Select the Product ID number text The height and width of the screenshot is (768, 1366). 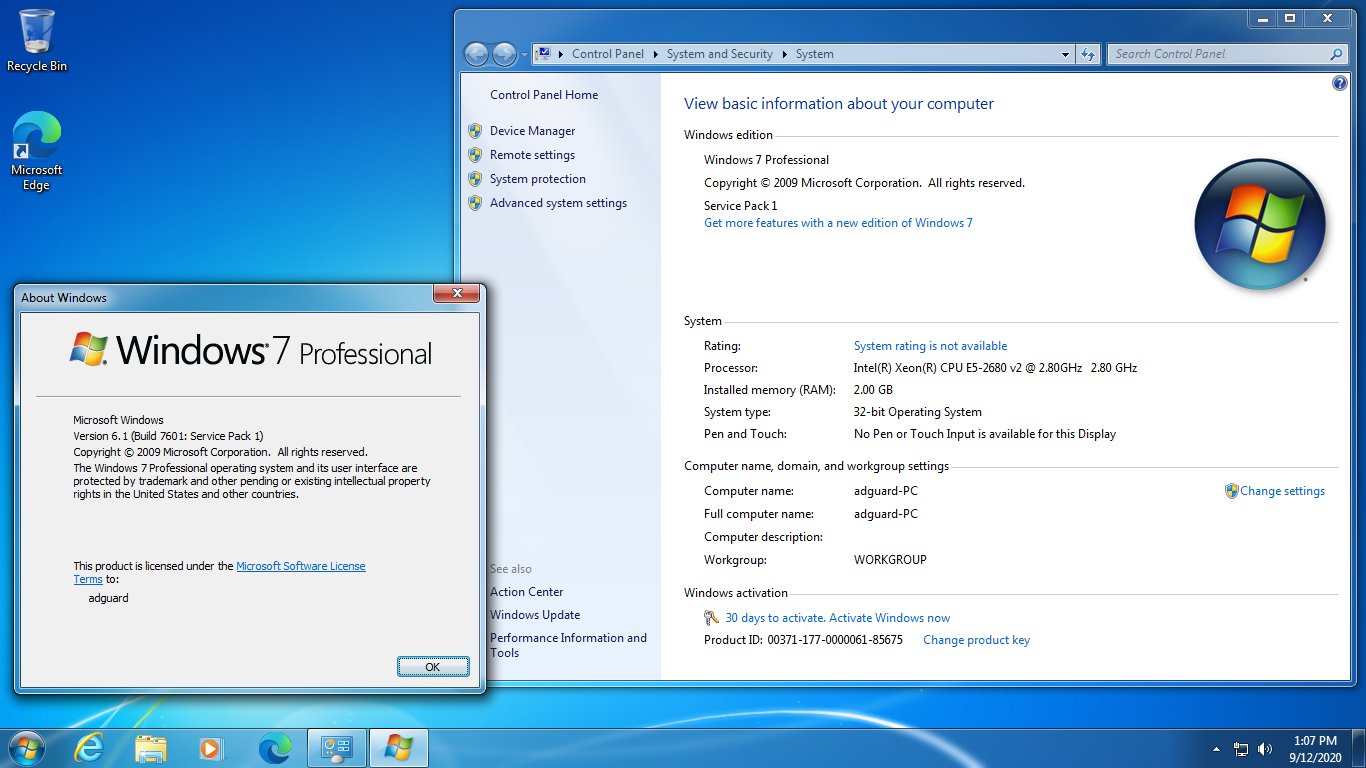click(x=835, y=640)
